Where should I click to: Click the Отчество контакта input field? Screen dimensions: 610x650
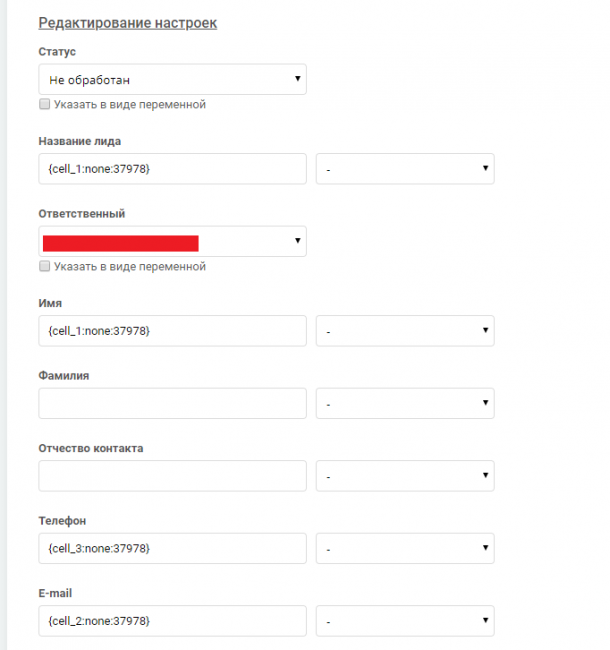[172, 476]
